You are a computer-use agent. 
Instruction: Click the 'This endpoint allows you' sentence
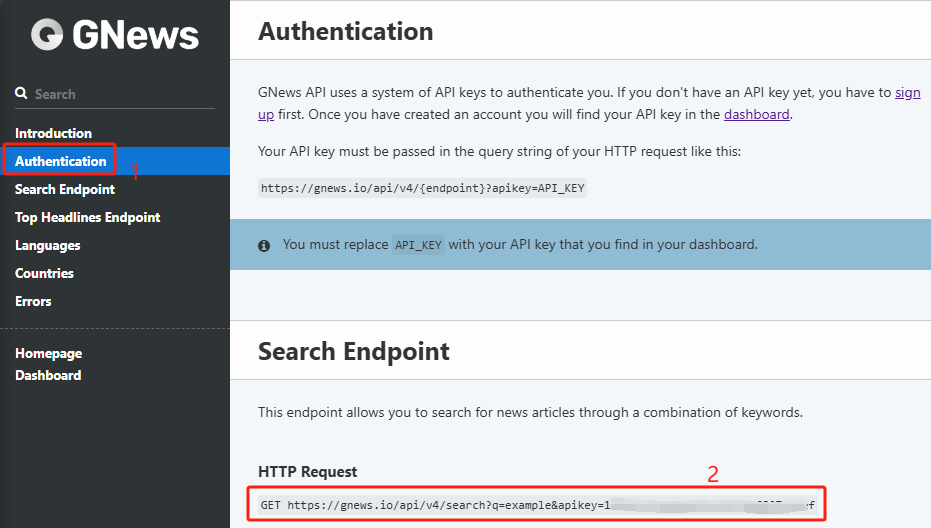530,412
